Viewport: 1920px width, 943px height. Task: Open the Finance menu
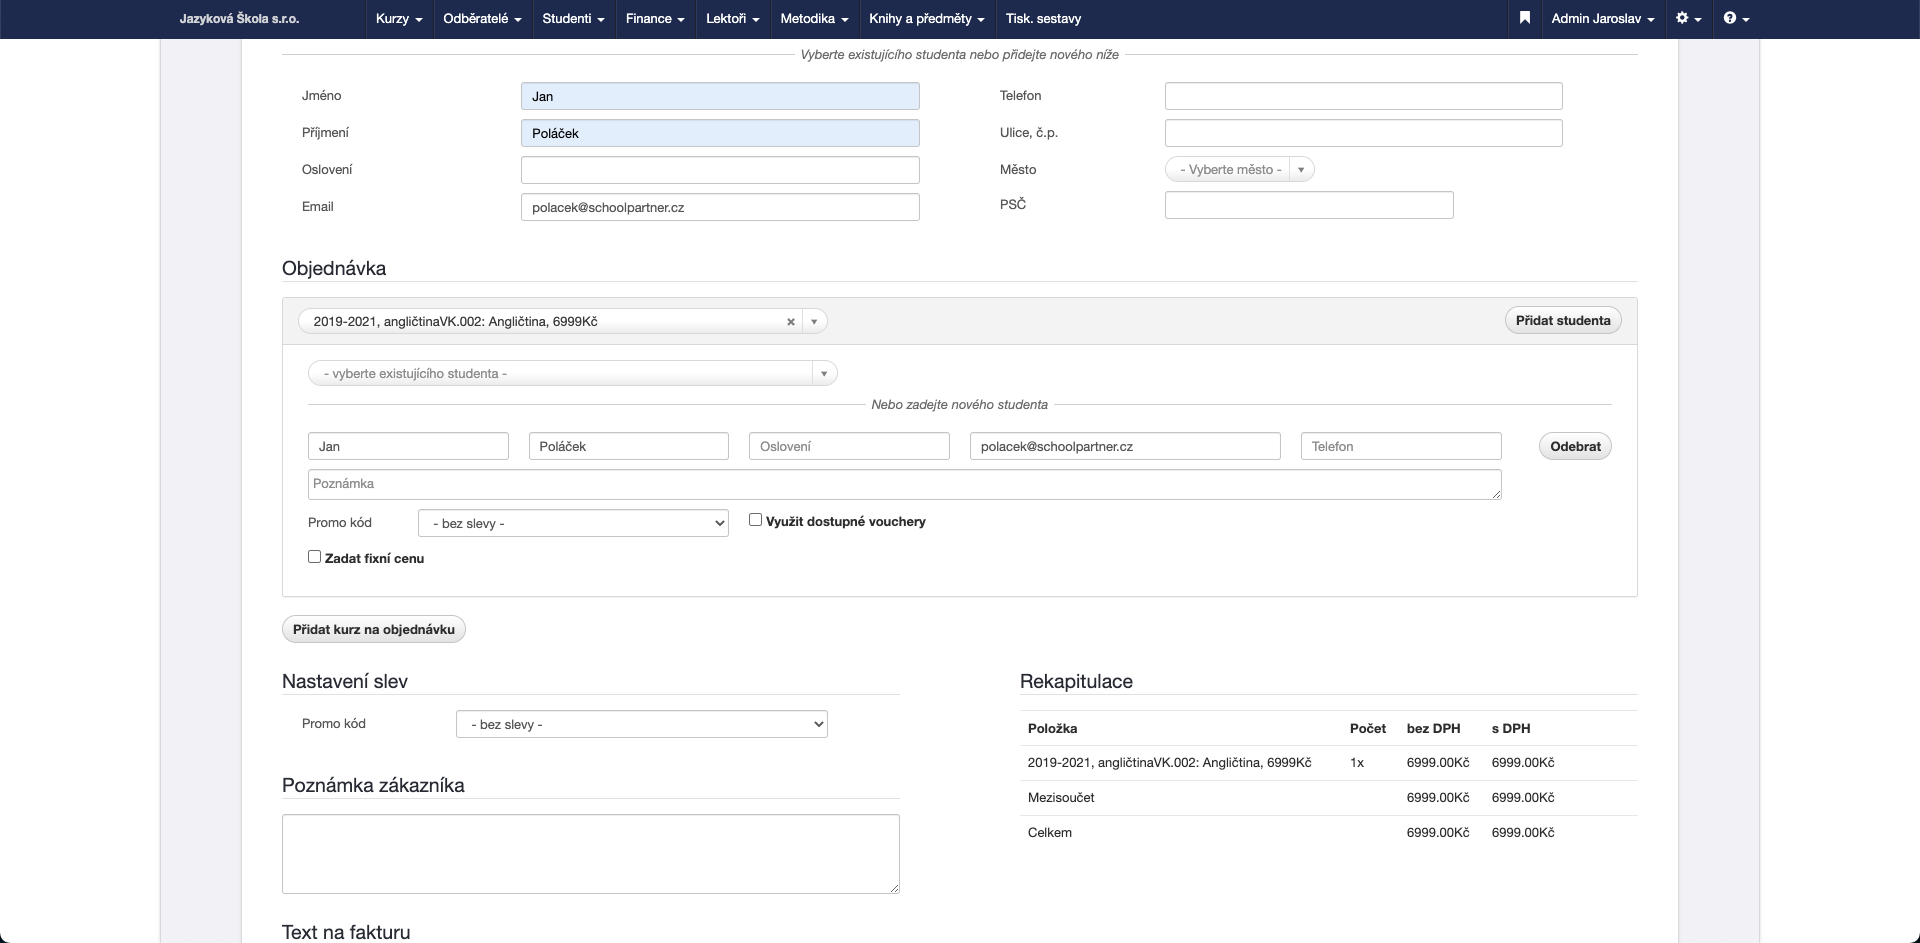pos(655,18)
